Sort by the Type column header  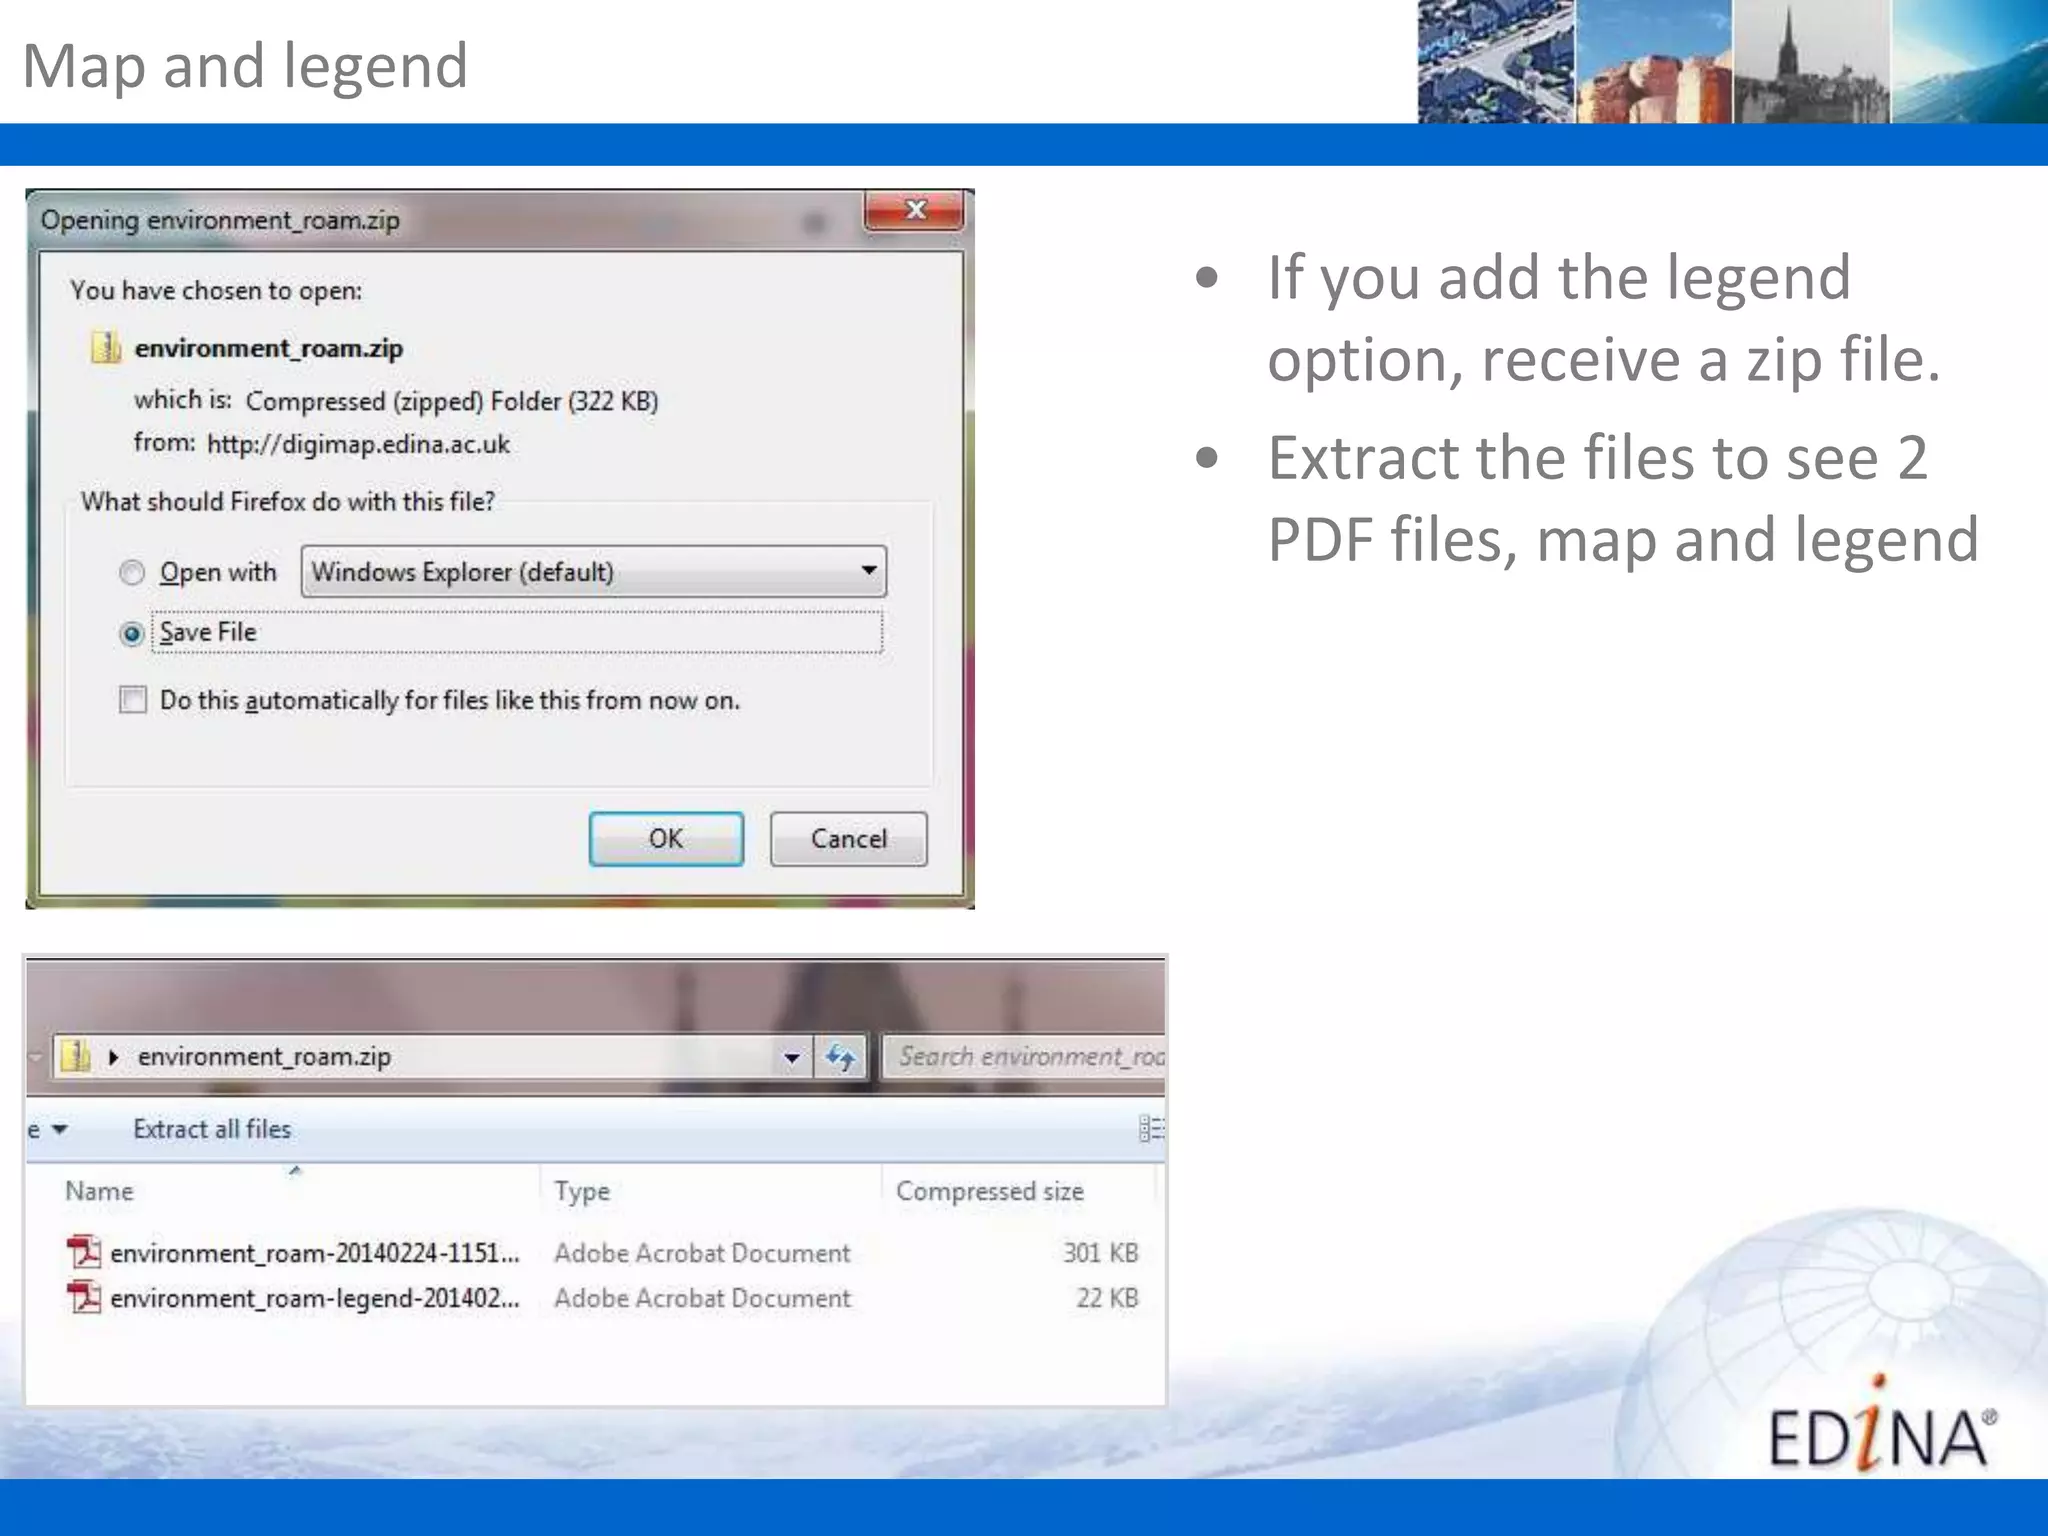[x=582, y=1191]
